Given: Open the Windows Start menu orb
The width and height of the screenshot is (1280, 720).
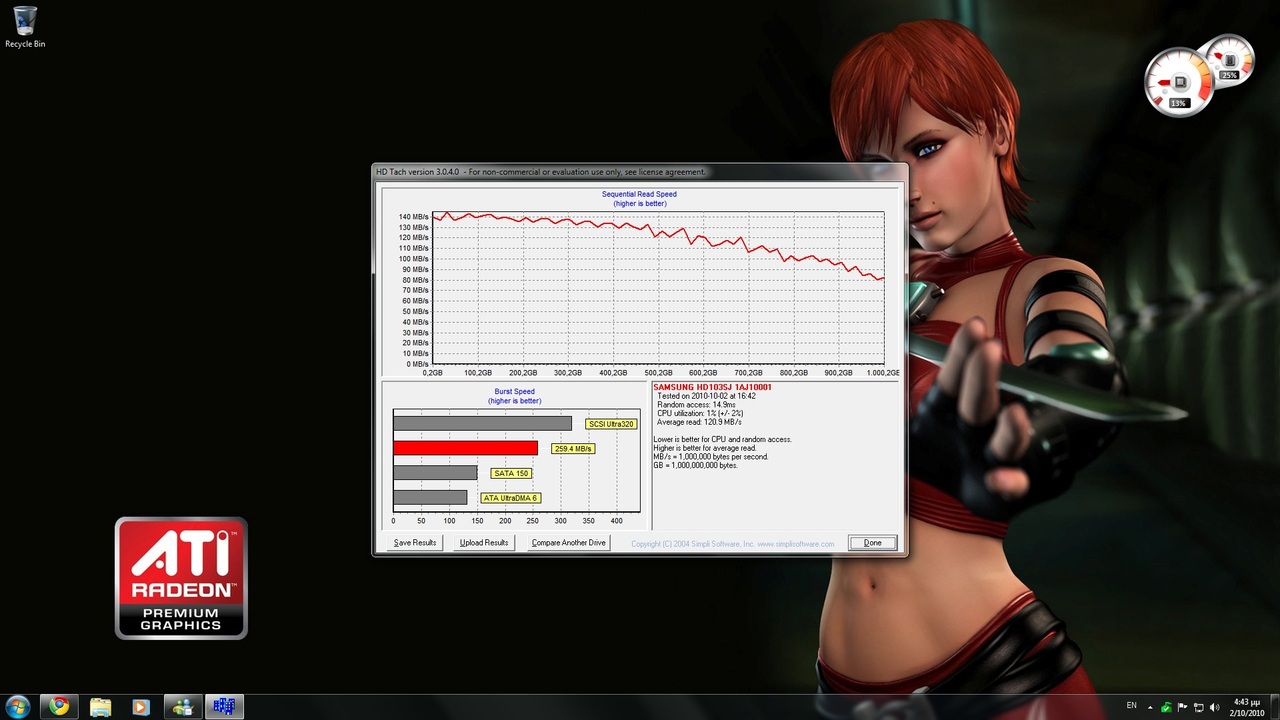Looking at the screenshot, I should [18, 706].
